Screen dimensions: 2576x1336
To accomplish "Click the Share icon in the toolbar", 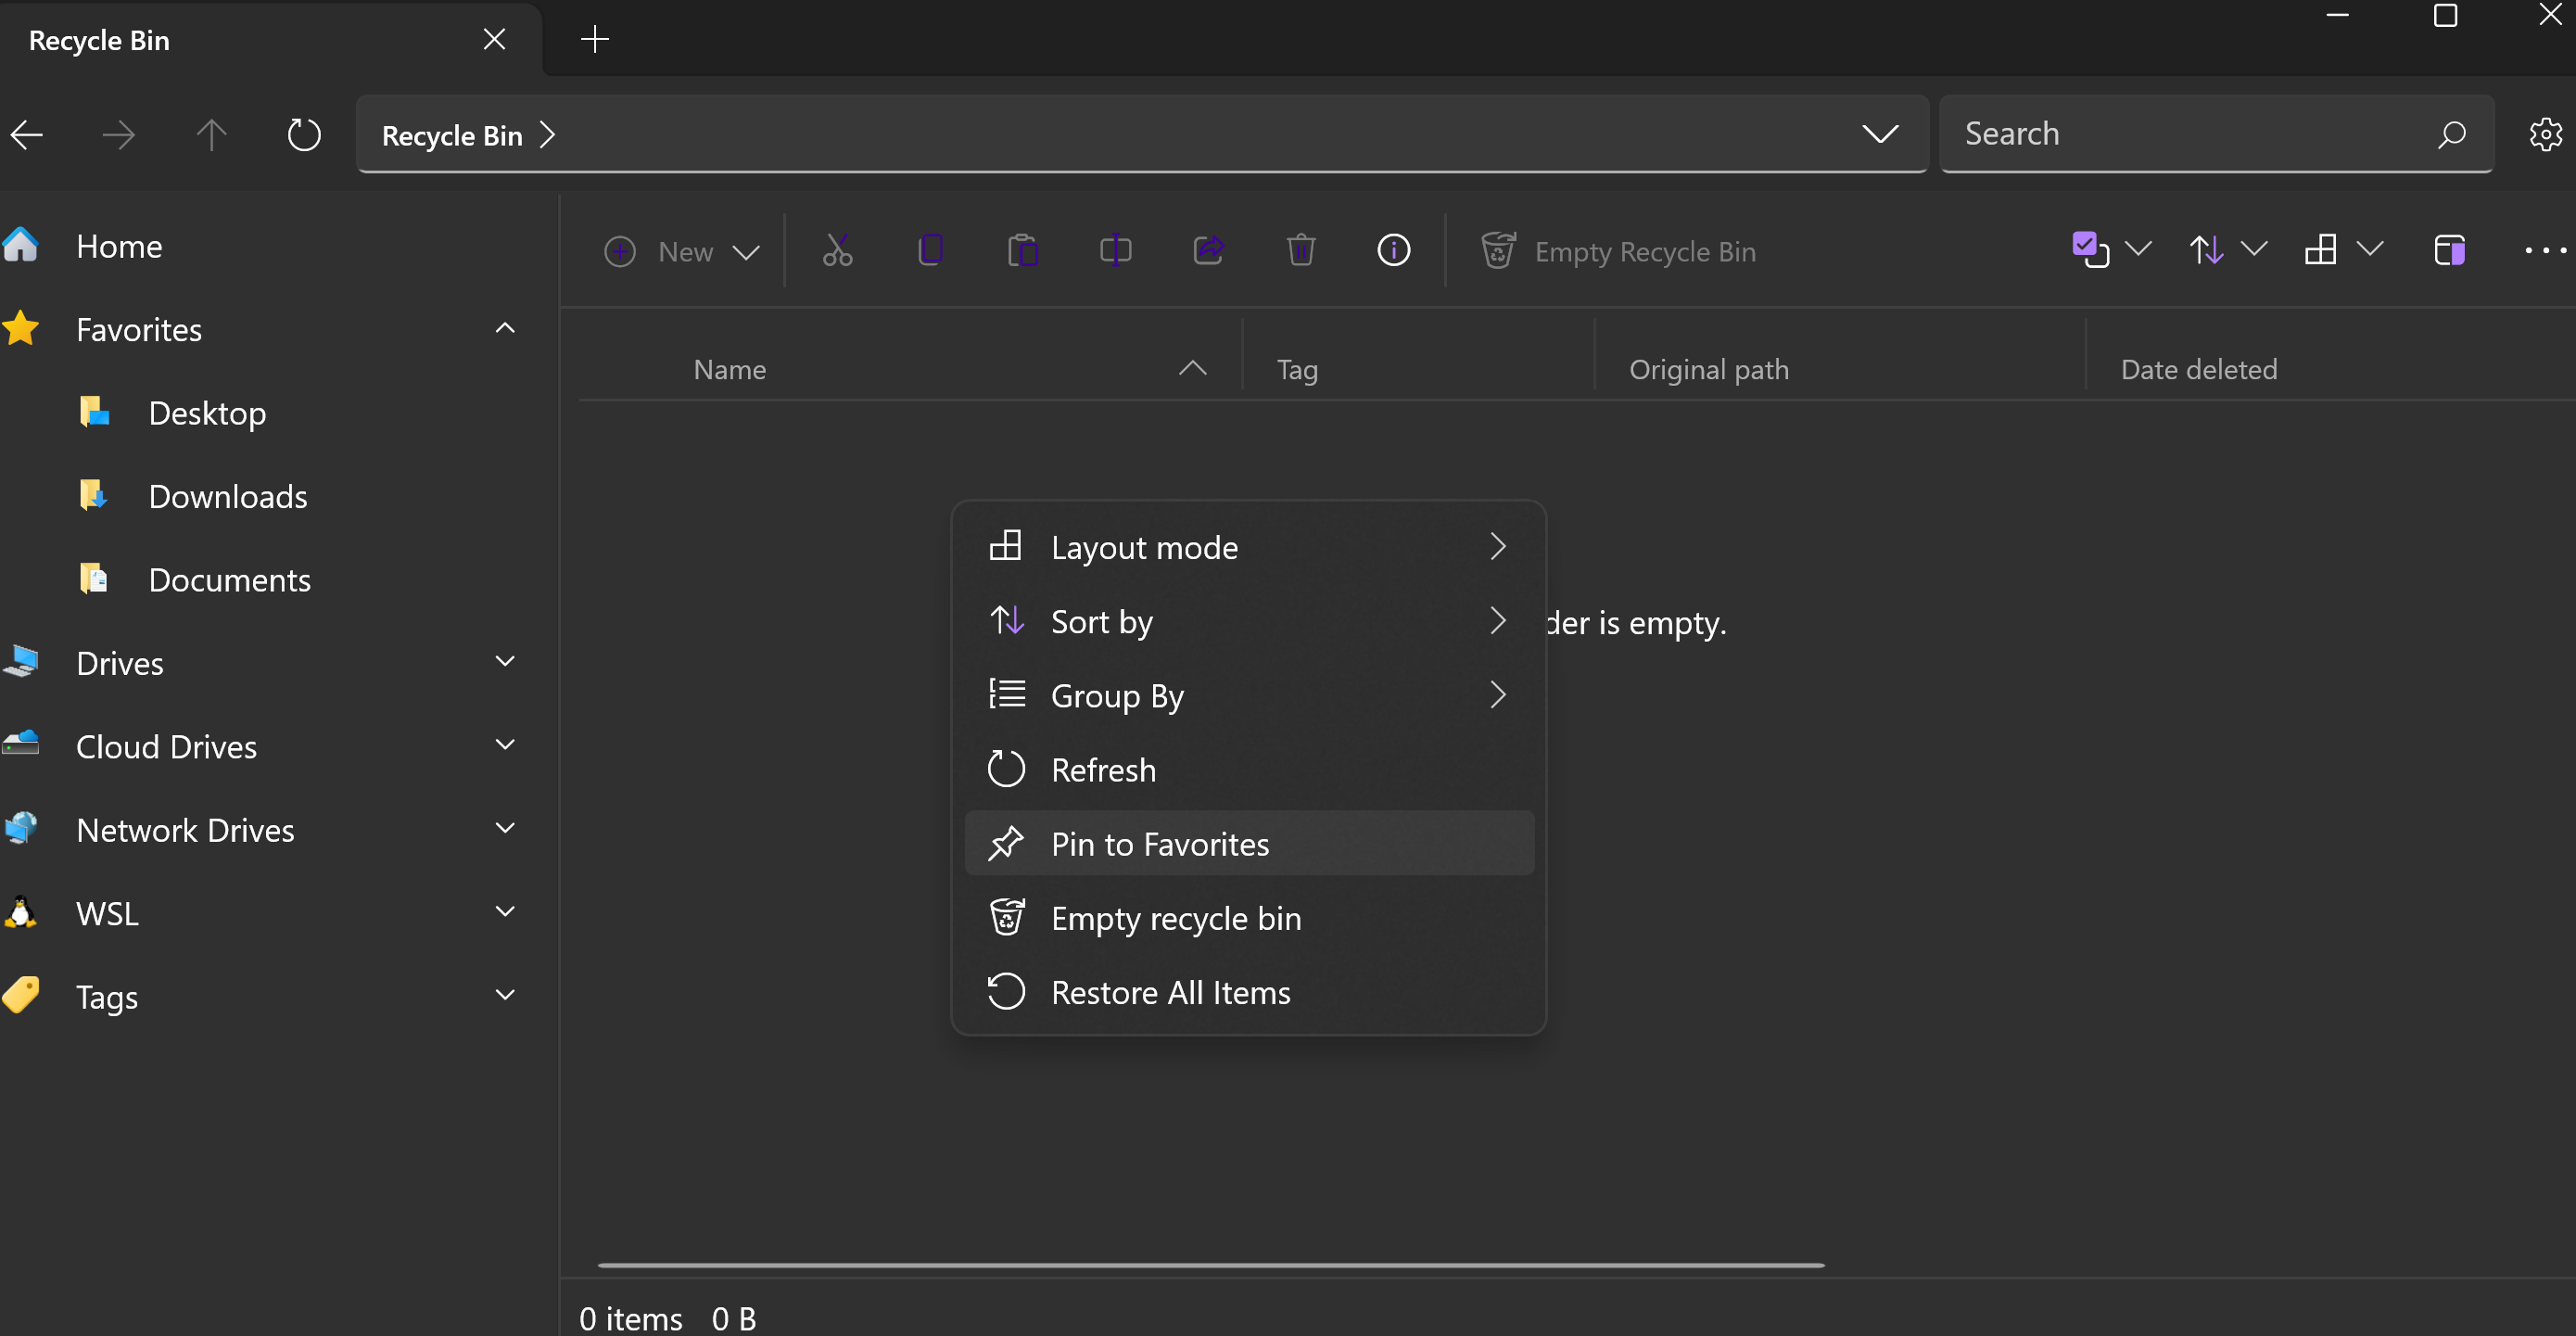I will [x=1209, y=250].
